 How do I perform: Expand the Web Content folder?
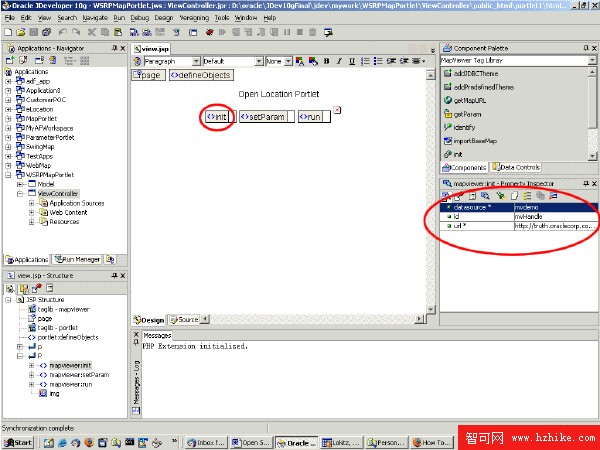[x=32, y=212]
